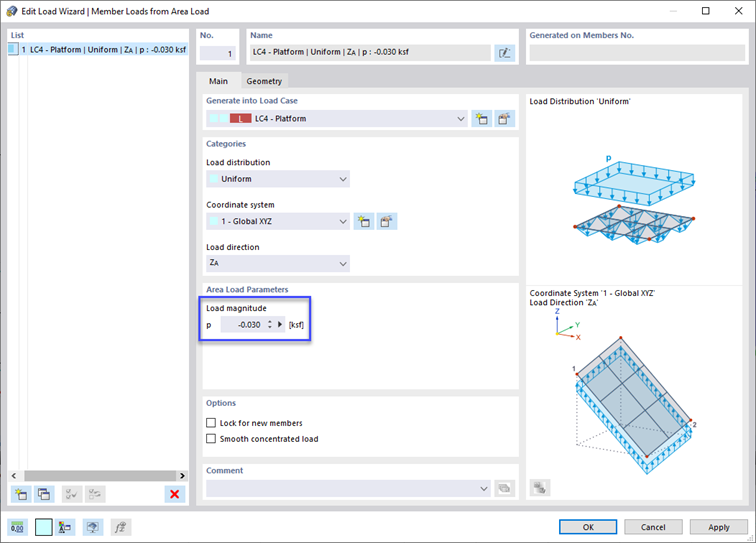Toggle Lock for new members checkbox
The height and width of the screenshot is (543, 756).
click(211, 423)
